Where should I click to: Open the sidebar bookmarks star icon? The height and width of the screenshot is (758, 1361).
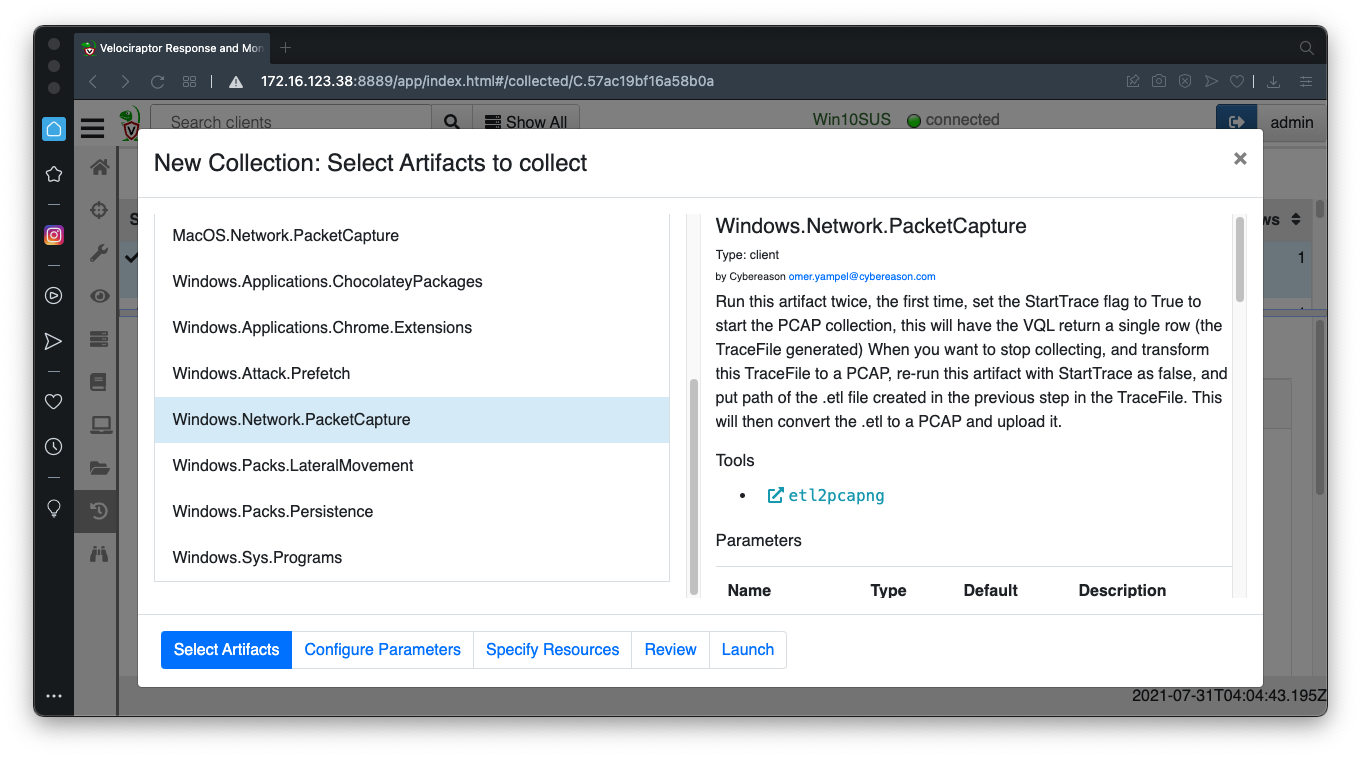tap(54, 174)
